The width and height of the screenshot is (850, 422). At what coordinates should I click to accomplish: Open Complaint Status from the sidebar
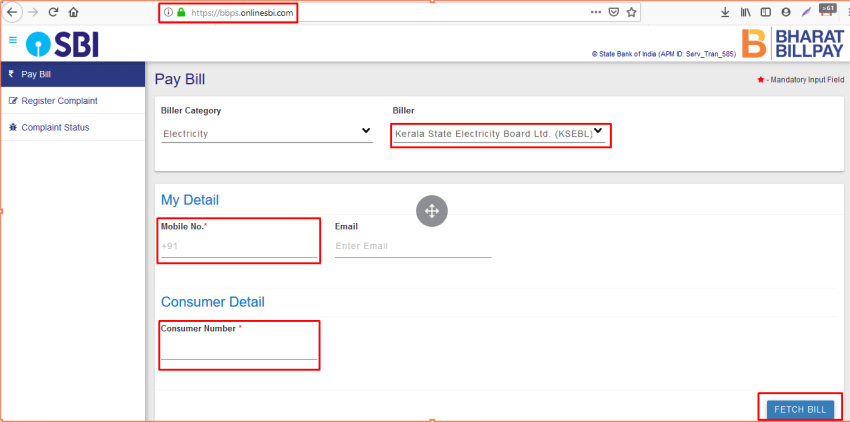click(73, 127)
